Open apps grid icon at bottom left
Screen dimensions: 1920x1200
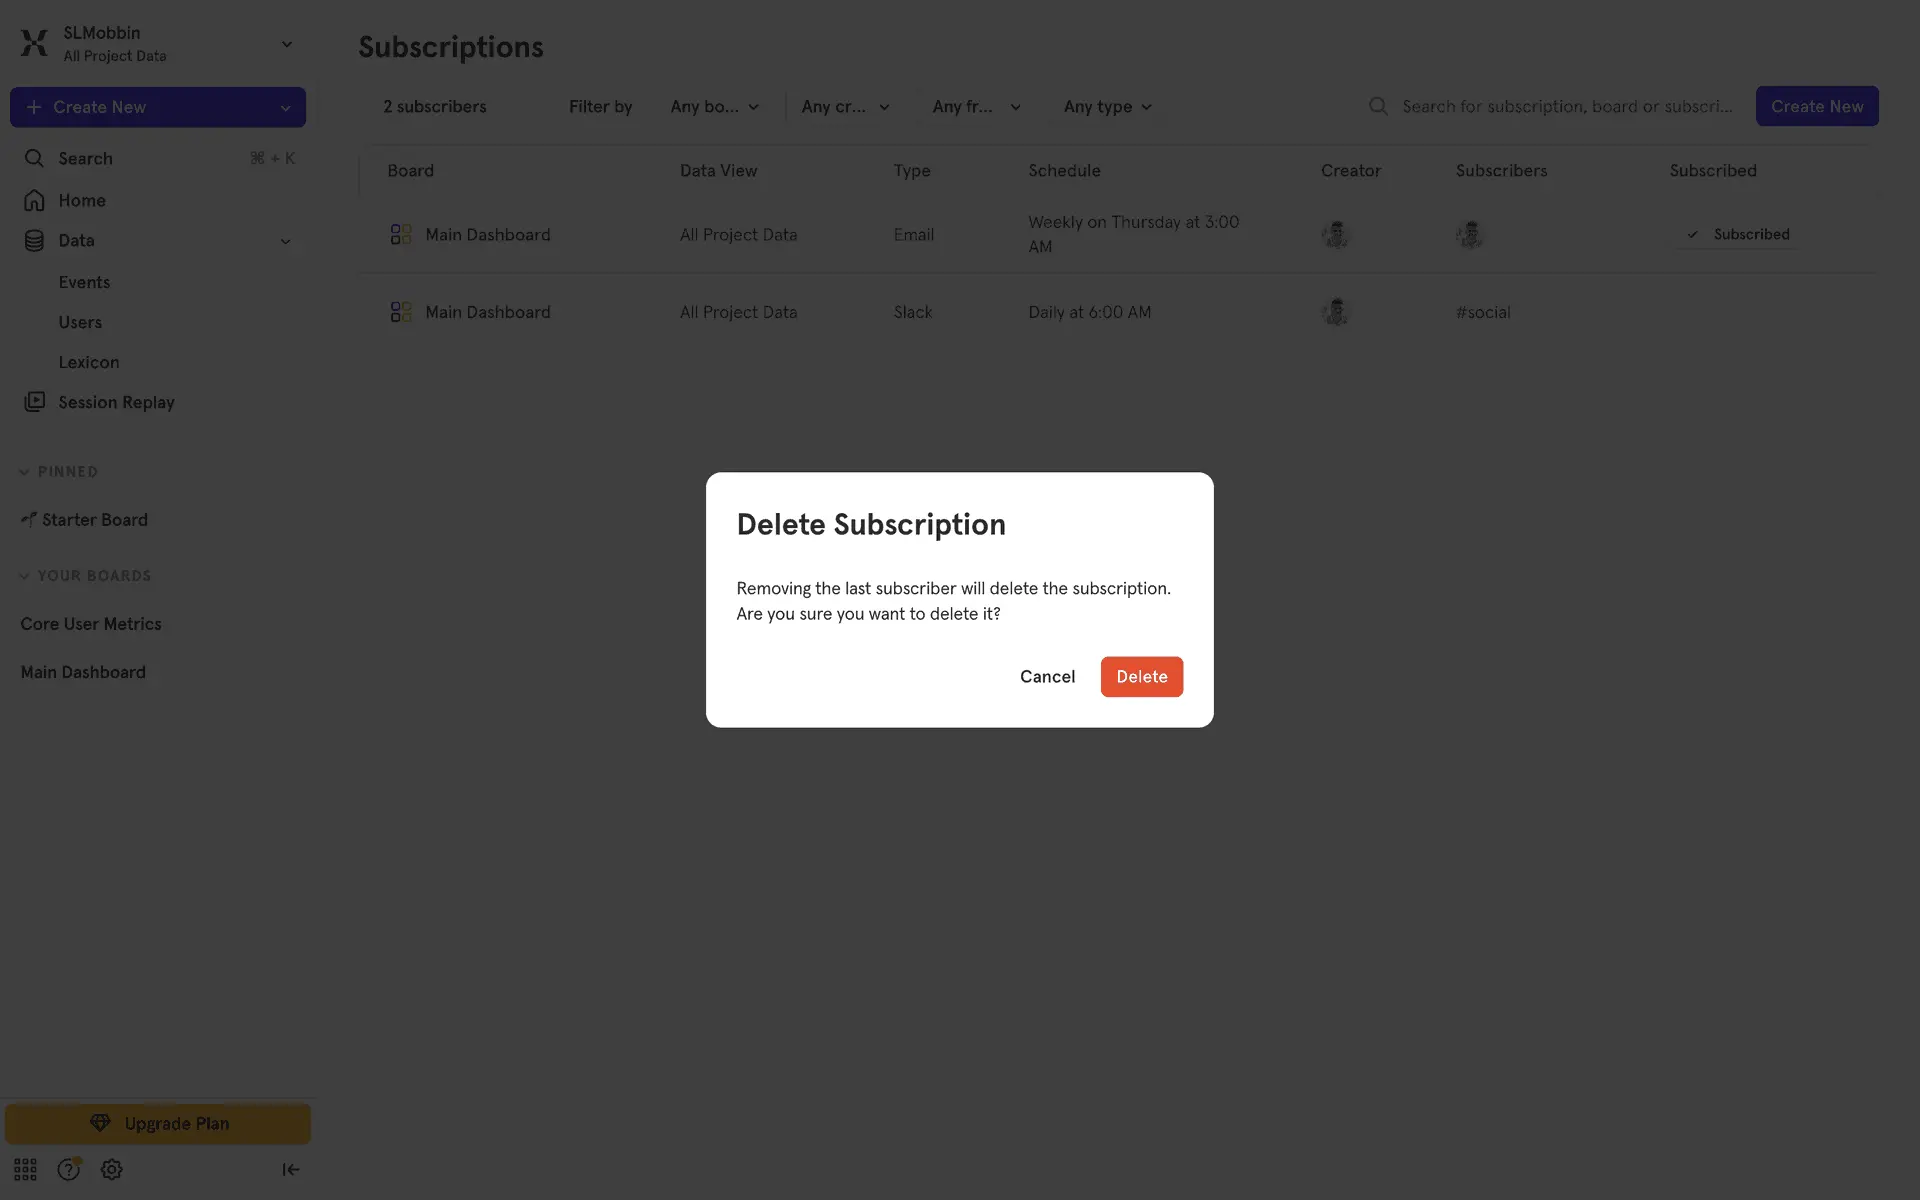click(x=25, y=1169)
